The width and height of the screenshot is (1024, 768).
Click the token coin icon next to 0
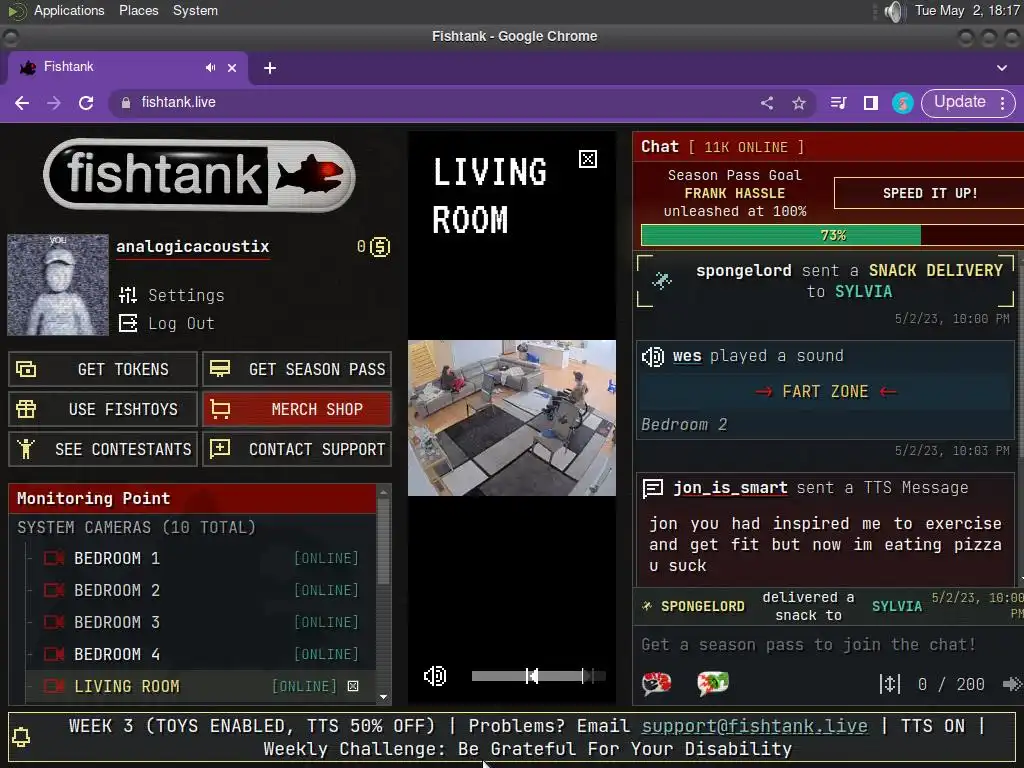click(x=380, y=247)
